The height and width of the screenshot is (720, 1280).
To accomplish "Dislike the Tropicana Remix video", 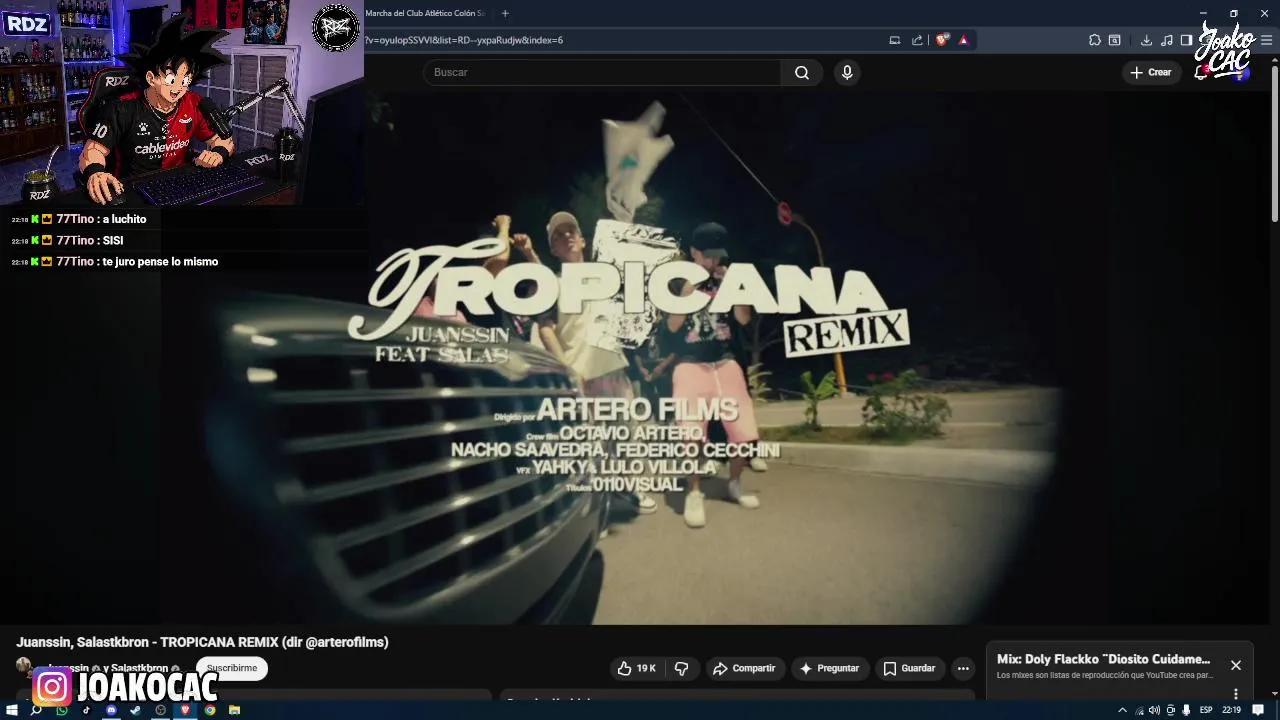I will click(682, 668).
